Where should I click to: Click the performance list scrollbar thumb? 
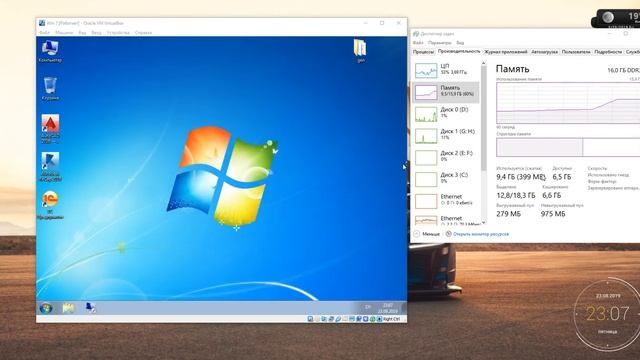point(484,118)
